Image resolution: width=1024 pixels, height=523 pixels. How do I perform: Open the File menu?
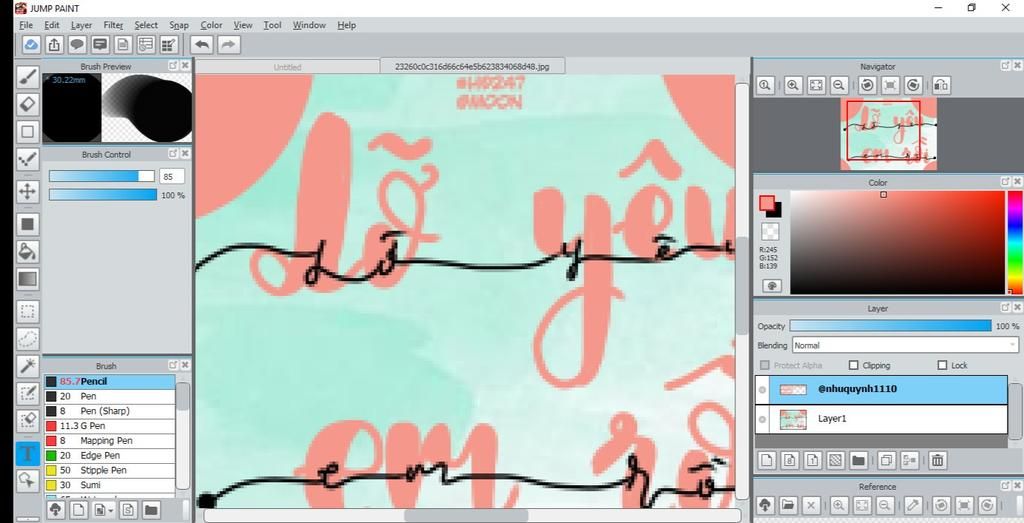(x=26, y=25)
